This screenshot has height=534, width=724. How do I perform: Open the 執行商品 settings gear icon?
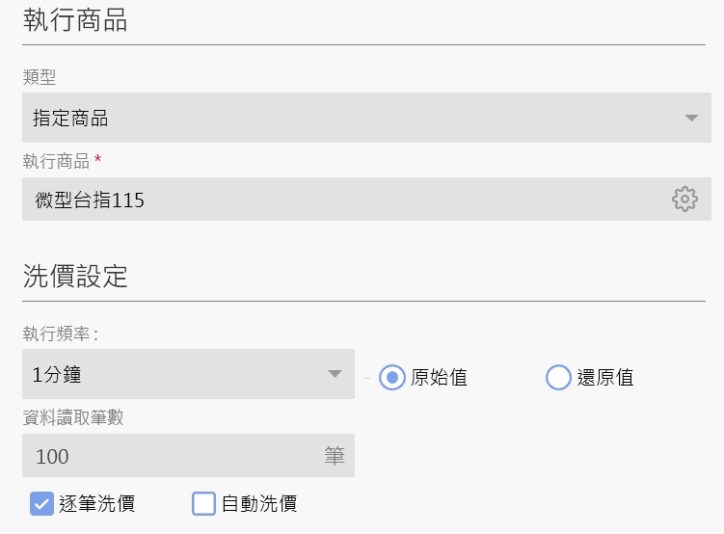(684, 199)
